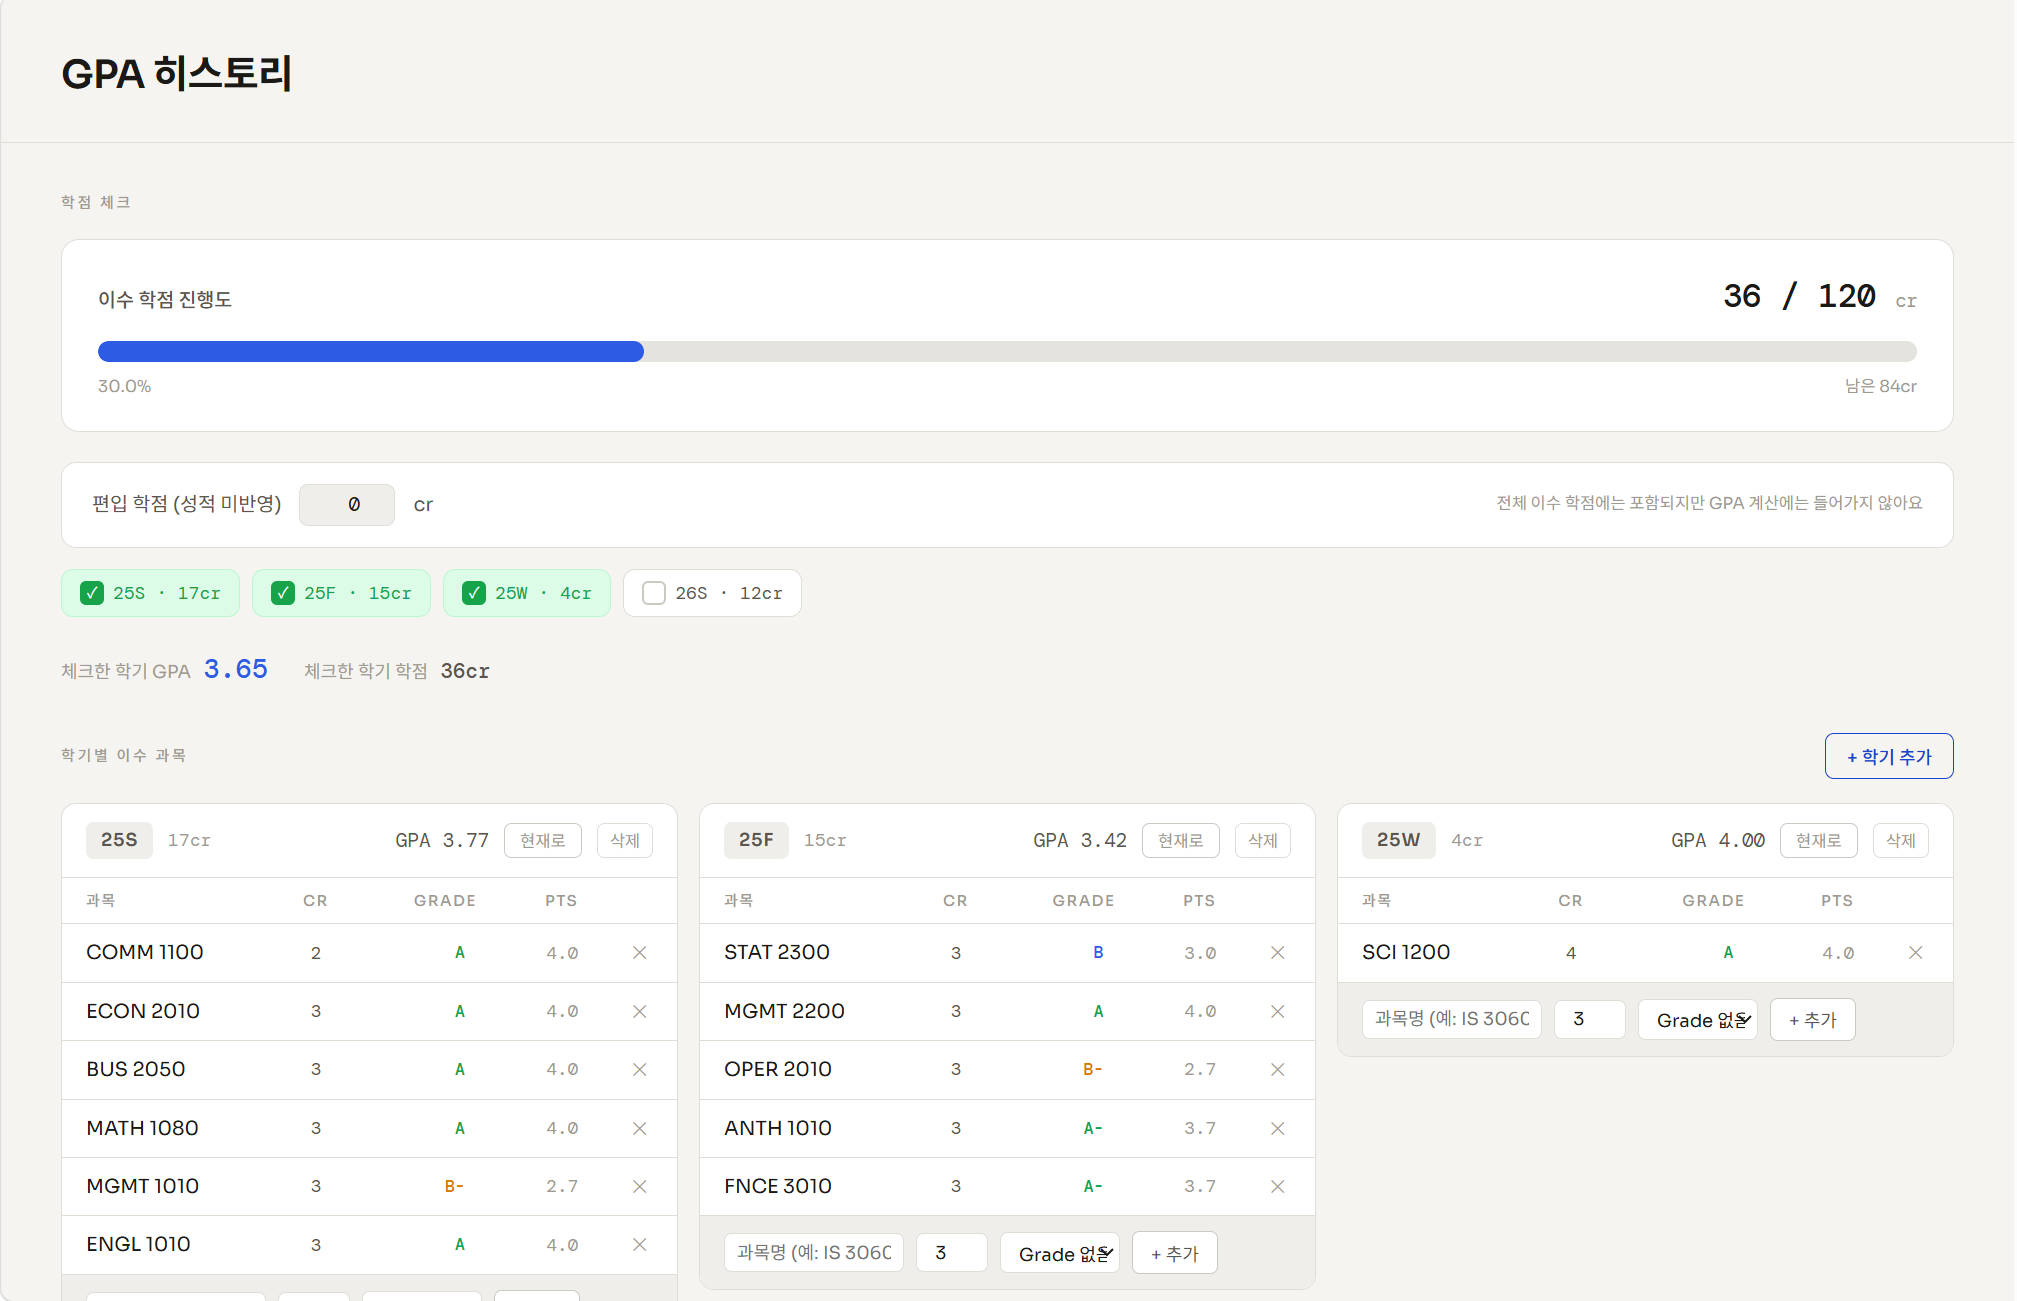Screen dimensions: 2017x1301
Task: Remove COMM 1100 course row
Action: (x=640, y=953)
